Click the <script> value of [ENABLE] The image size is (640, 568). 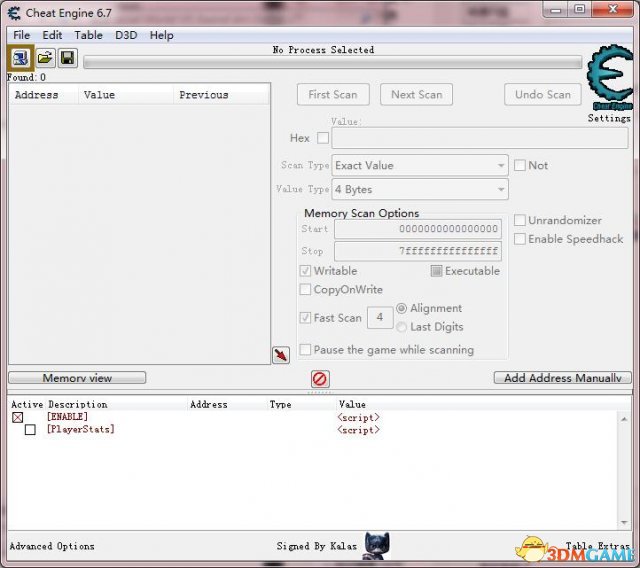point(358,417)
